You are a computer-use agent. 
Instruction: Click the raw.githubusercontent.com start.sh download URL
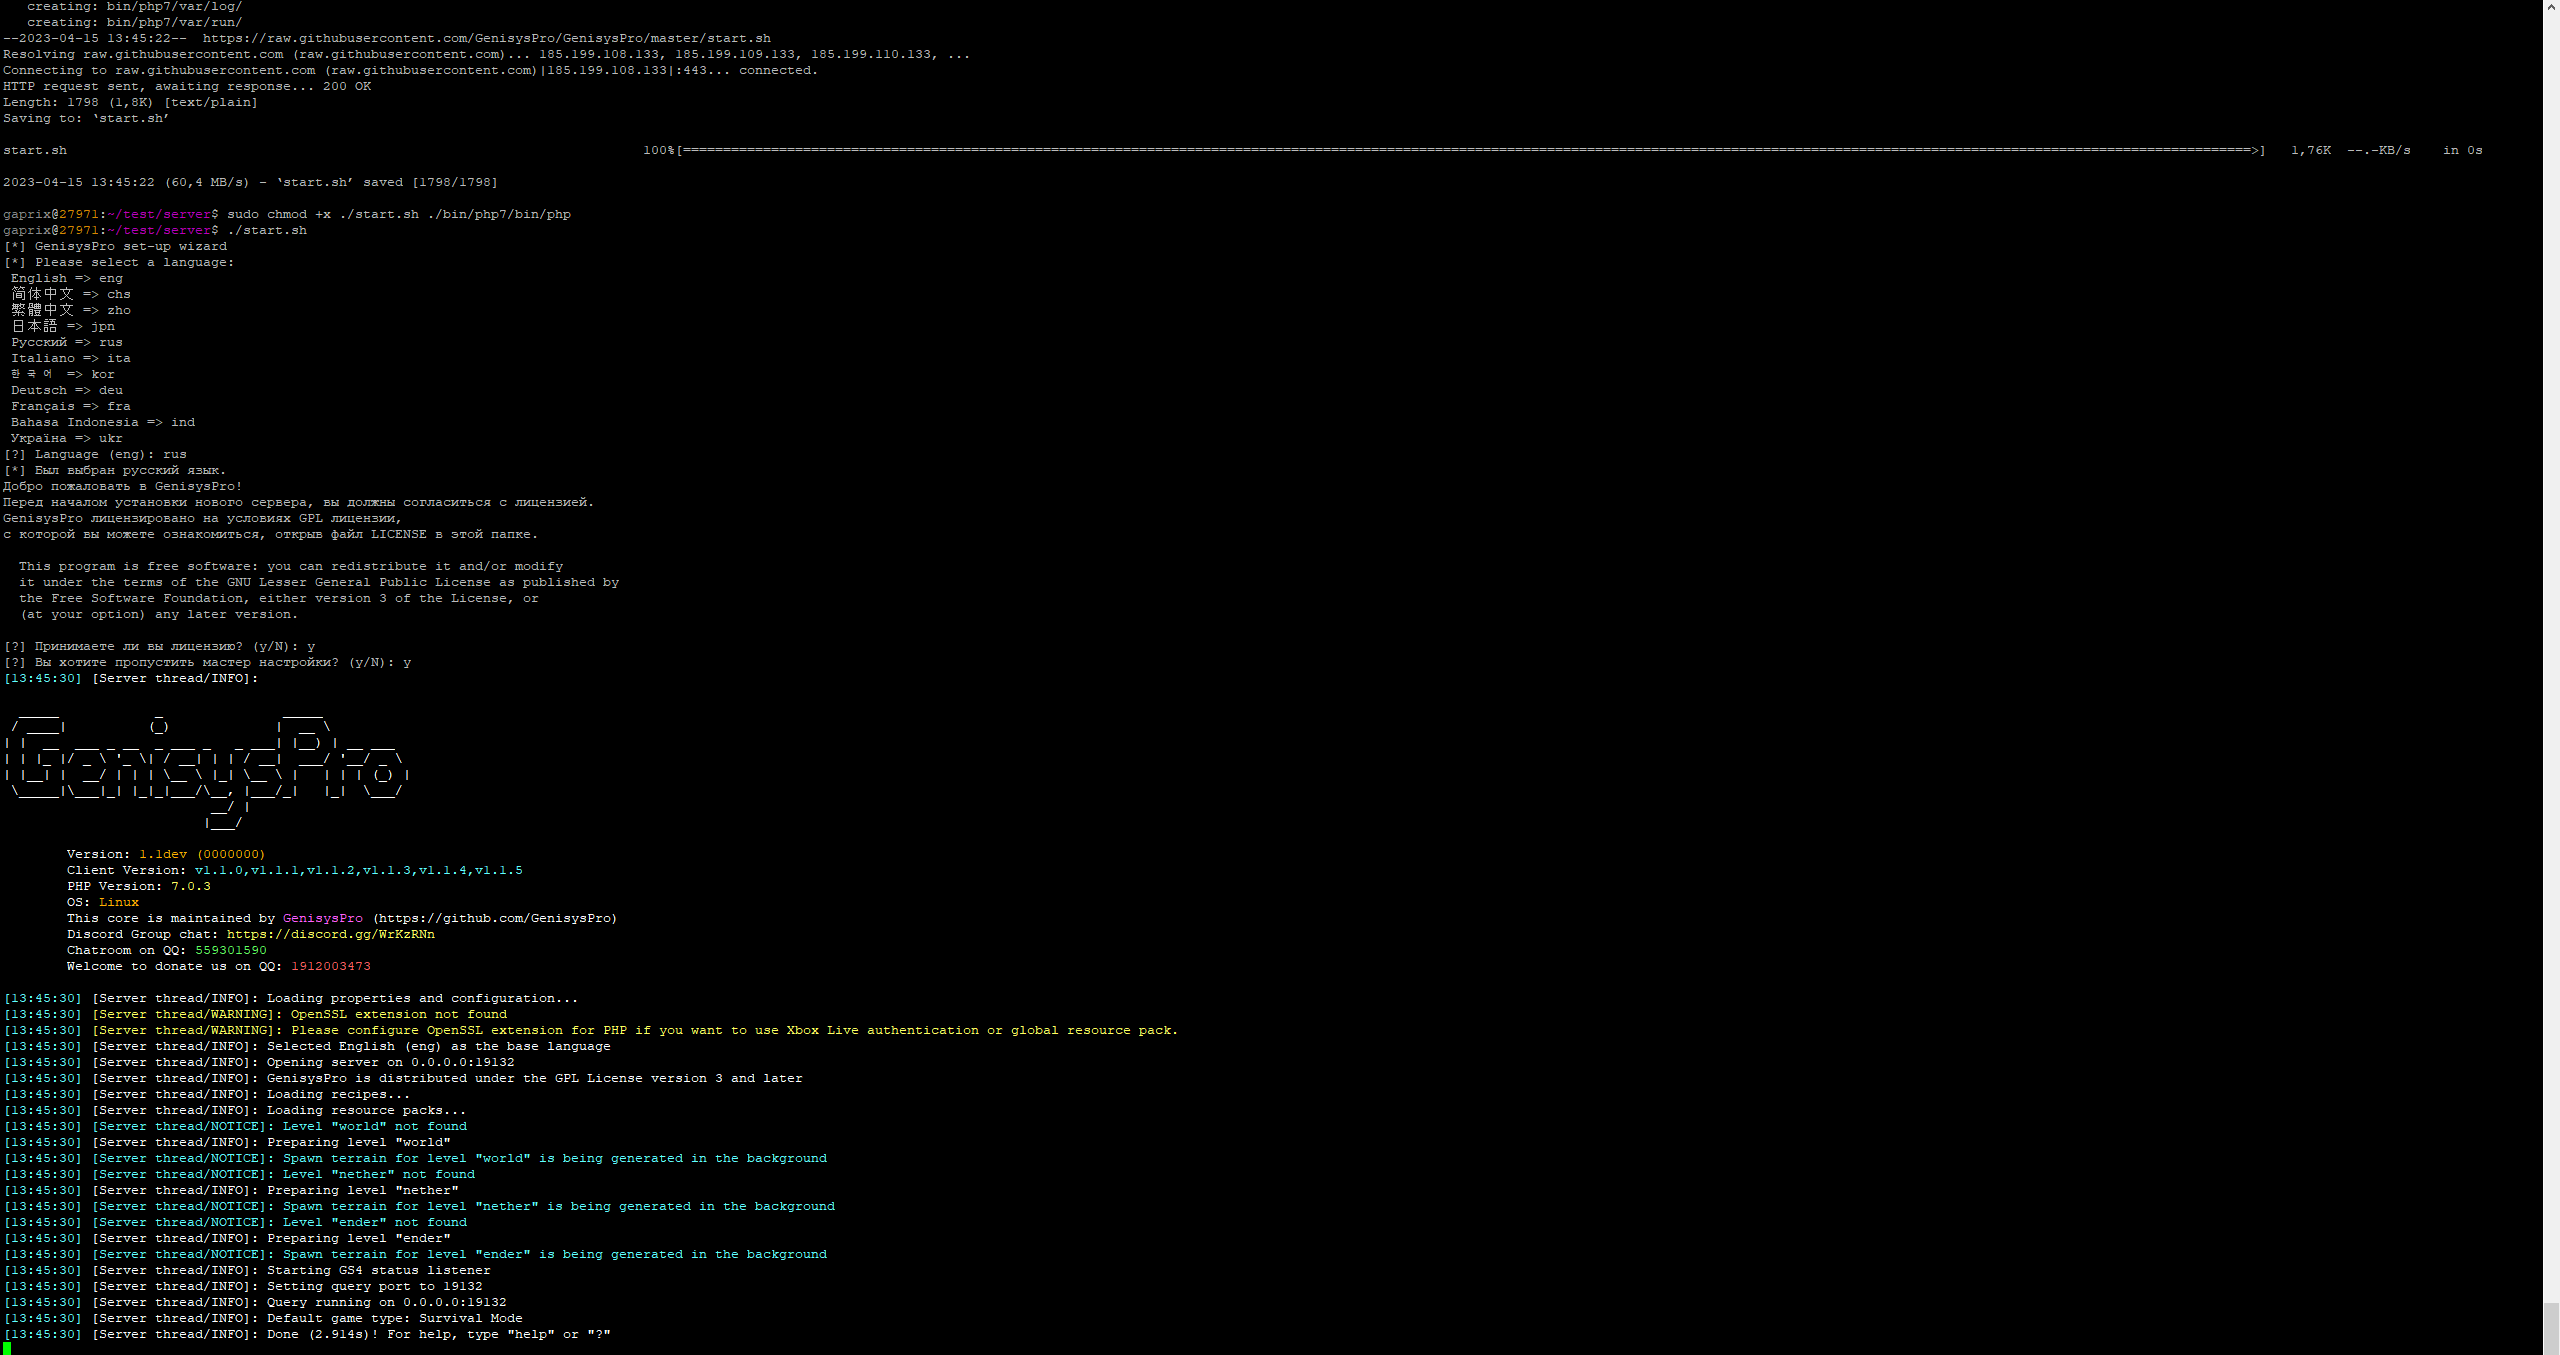click(486, 38)
